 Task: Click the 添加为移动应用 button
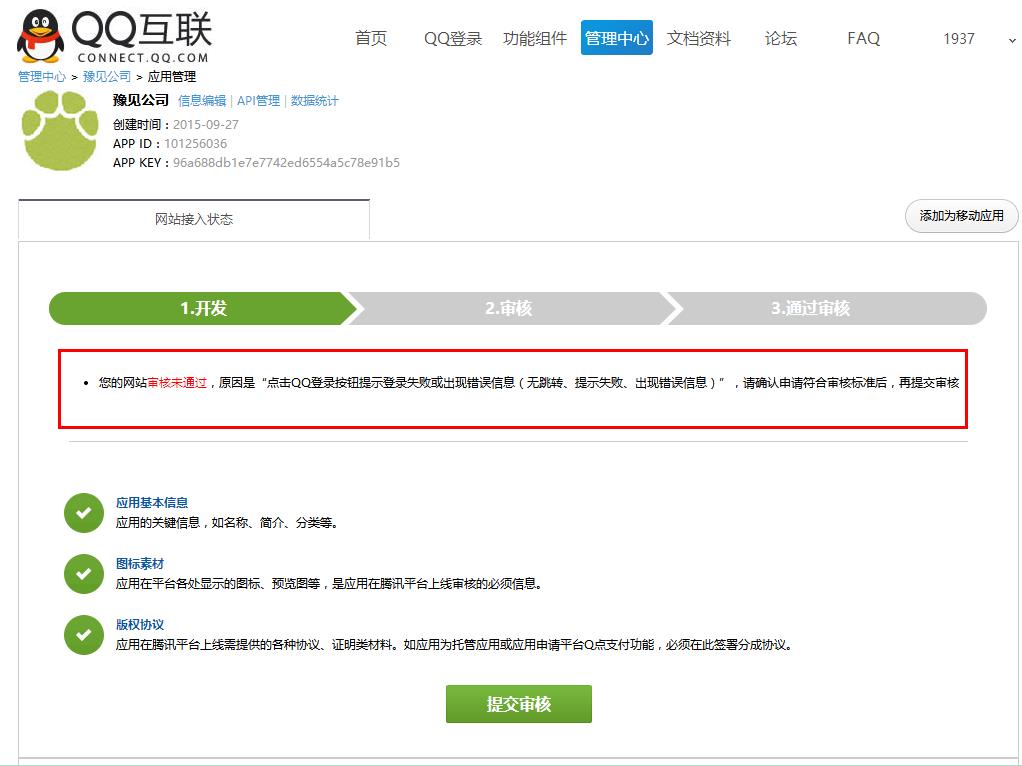click(959, 216)
